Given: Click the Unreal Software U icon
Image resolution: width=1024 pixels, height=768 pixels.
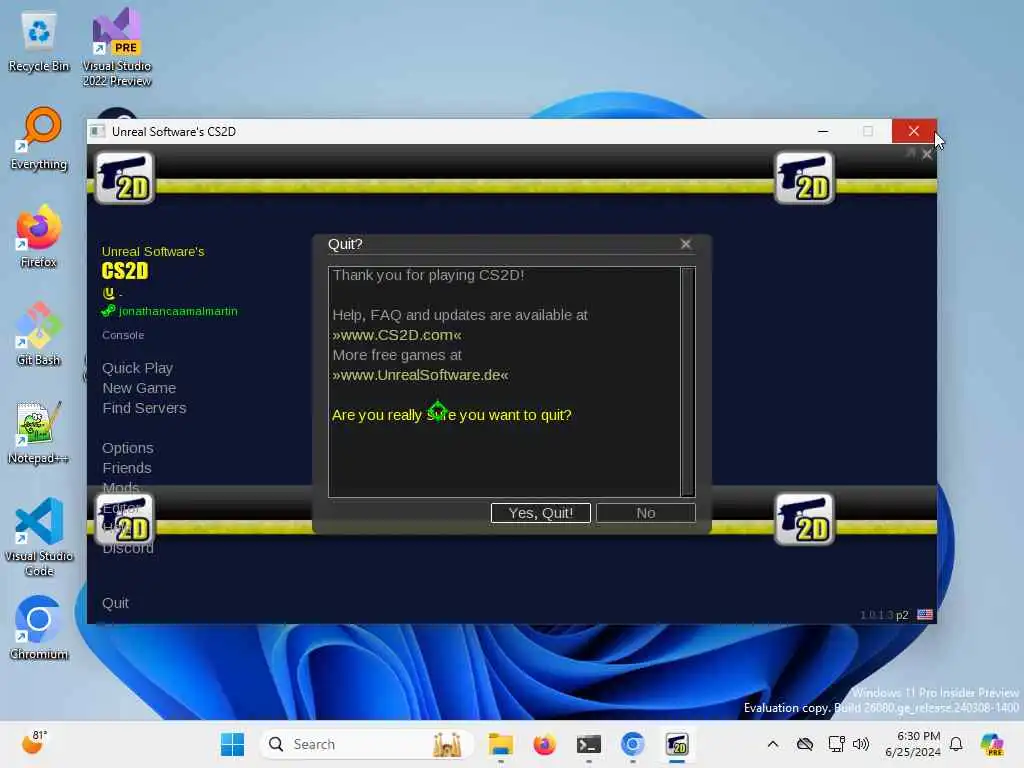Looking at the screenshot, I should pos(108,293).
